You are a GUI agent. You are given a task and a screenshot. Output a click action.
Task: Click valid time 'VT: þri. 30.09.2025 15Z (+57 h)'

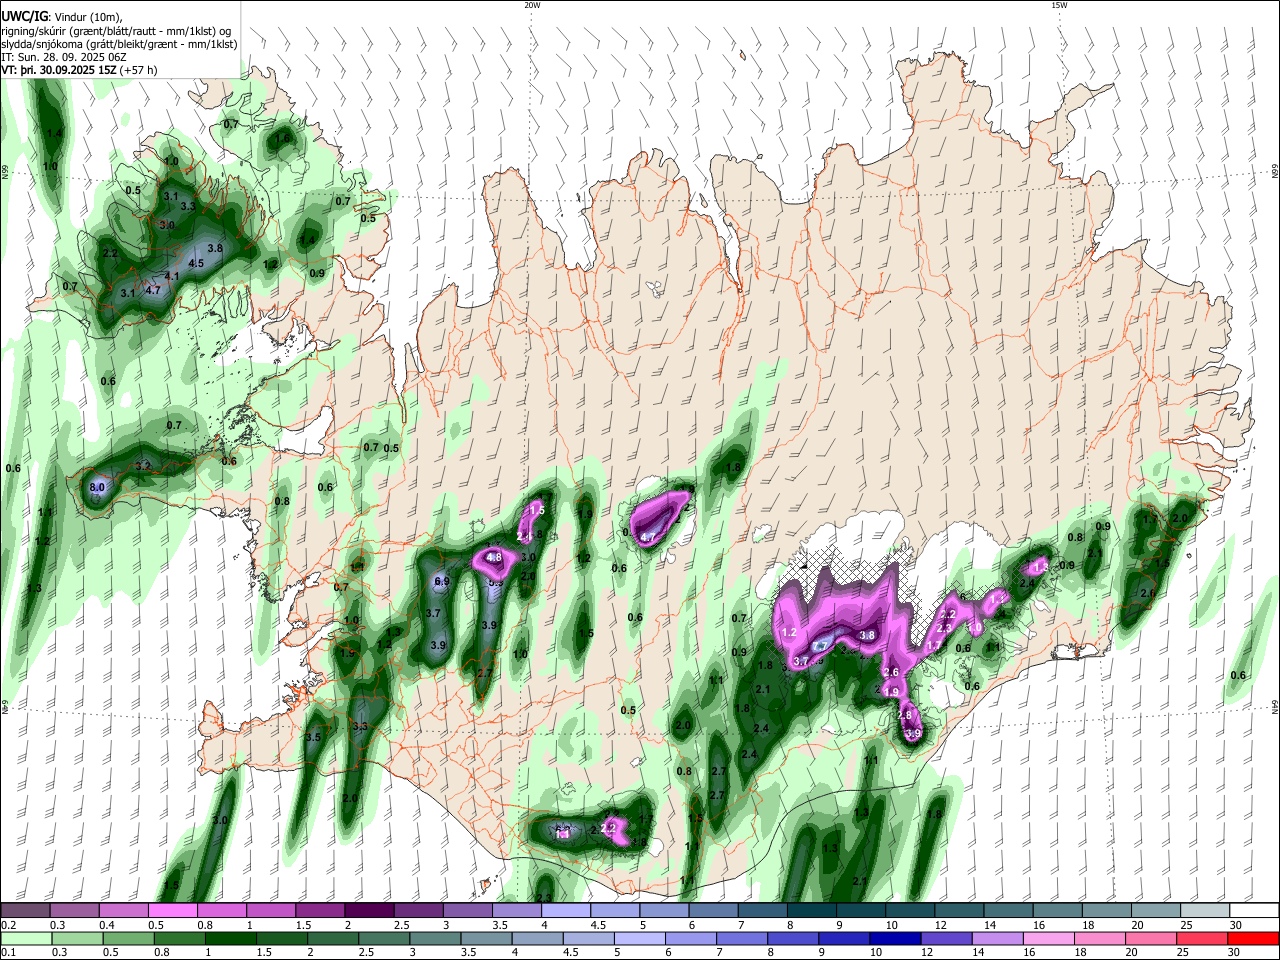pos(80,70)
